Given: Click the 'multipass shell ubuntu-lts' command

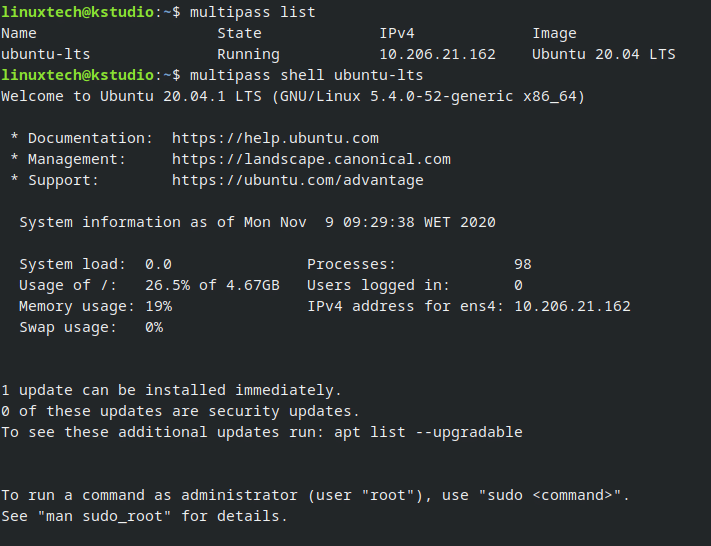Looking at the screenshot, I should [x=306, y=75].
